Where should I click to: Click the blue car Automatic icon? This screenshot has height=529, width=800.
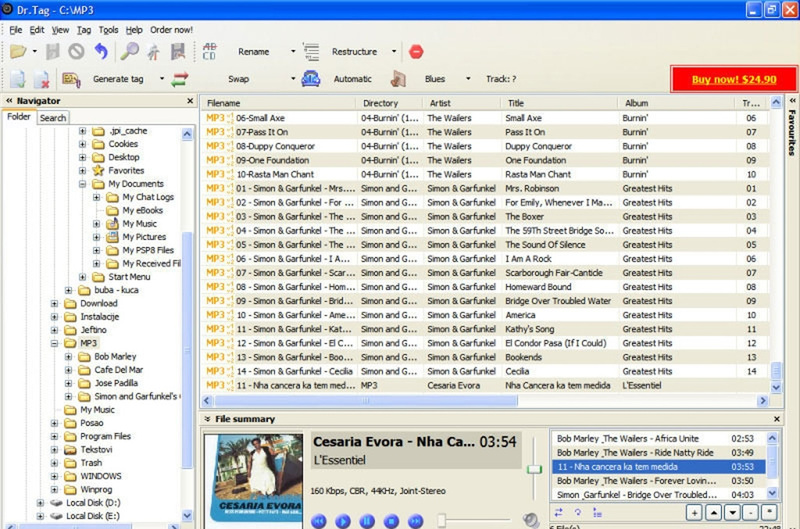(311, 79)
